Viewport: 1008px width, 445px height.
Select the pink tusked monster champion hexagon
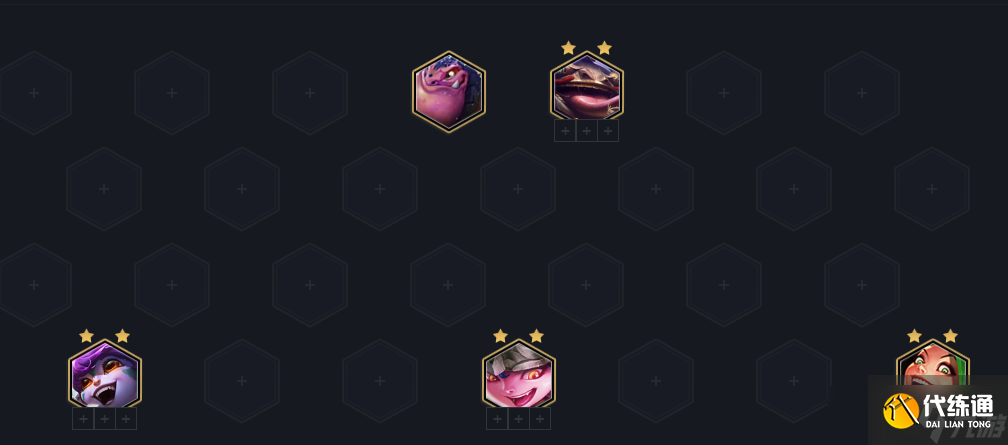[449, 92]
